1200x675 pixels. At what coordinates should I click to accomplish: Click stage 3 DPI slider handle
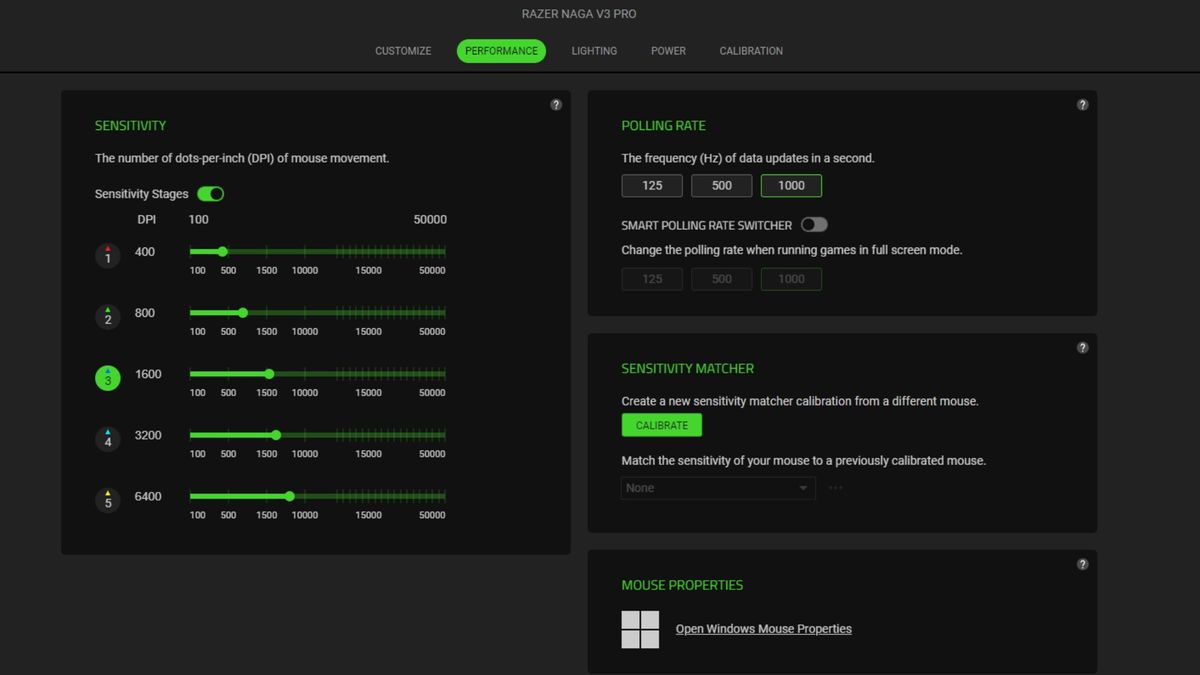click(269, 374)
